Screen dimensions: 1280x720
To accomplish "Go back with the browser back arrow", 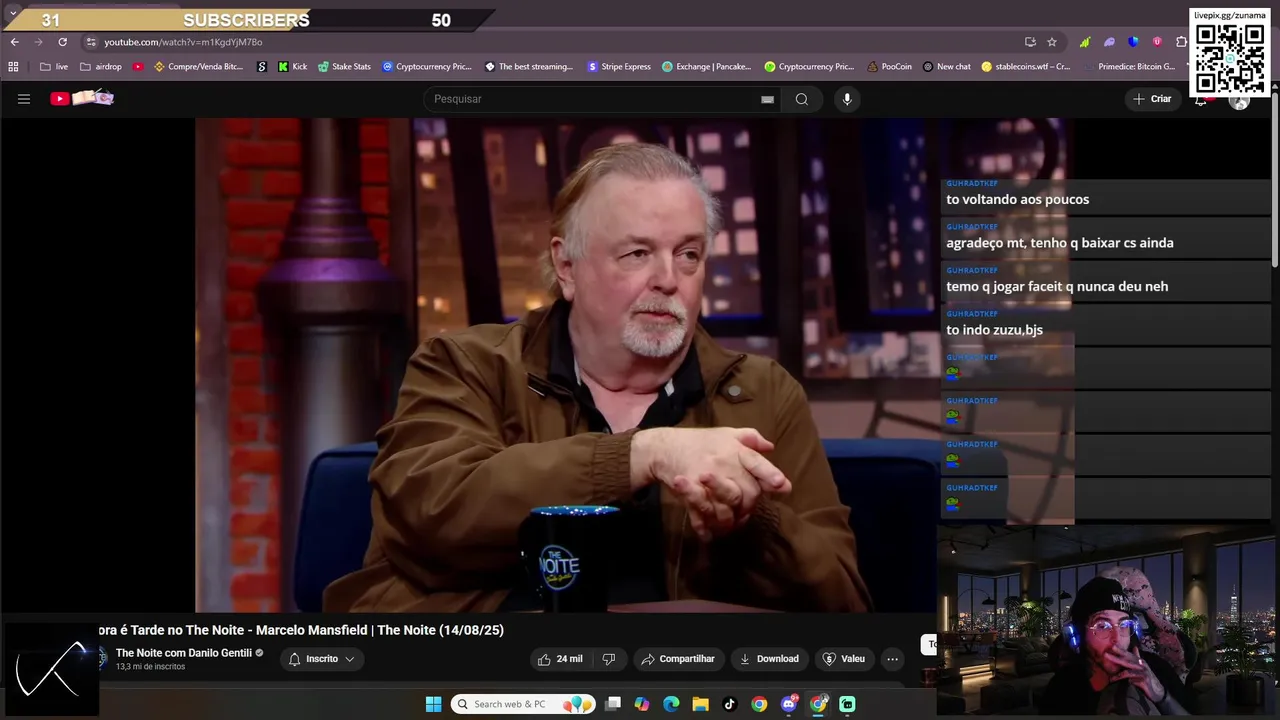I will (14, 42).
